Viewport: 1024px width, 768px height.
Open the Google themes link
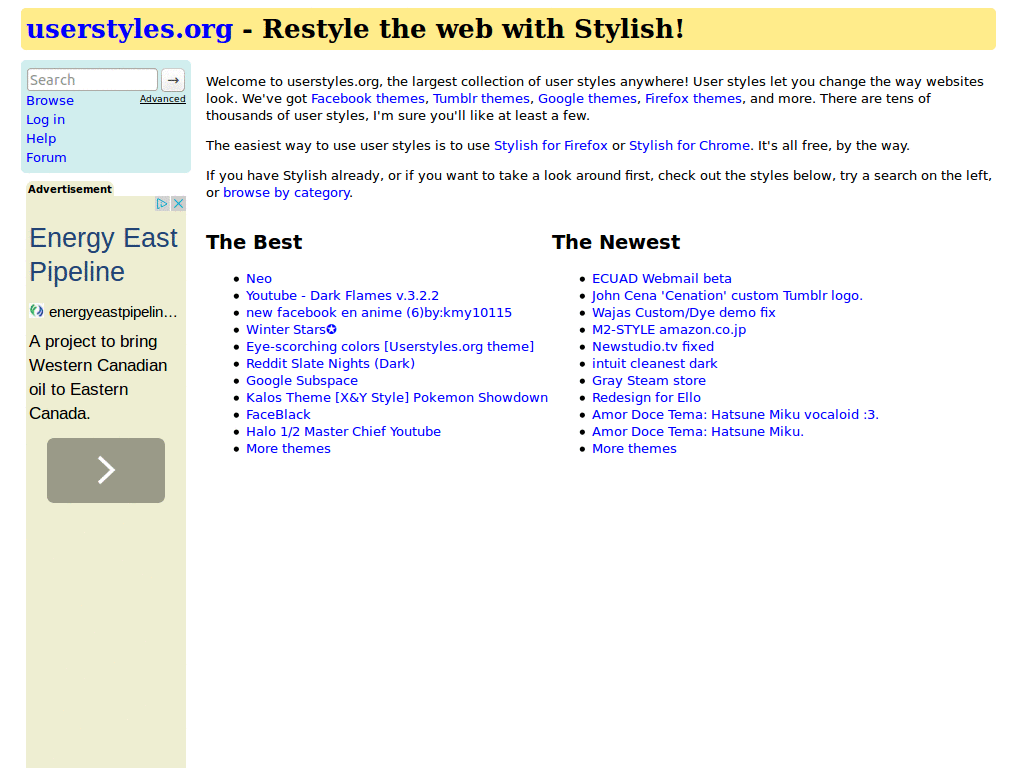pos(587,99)
